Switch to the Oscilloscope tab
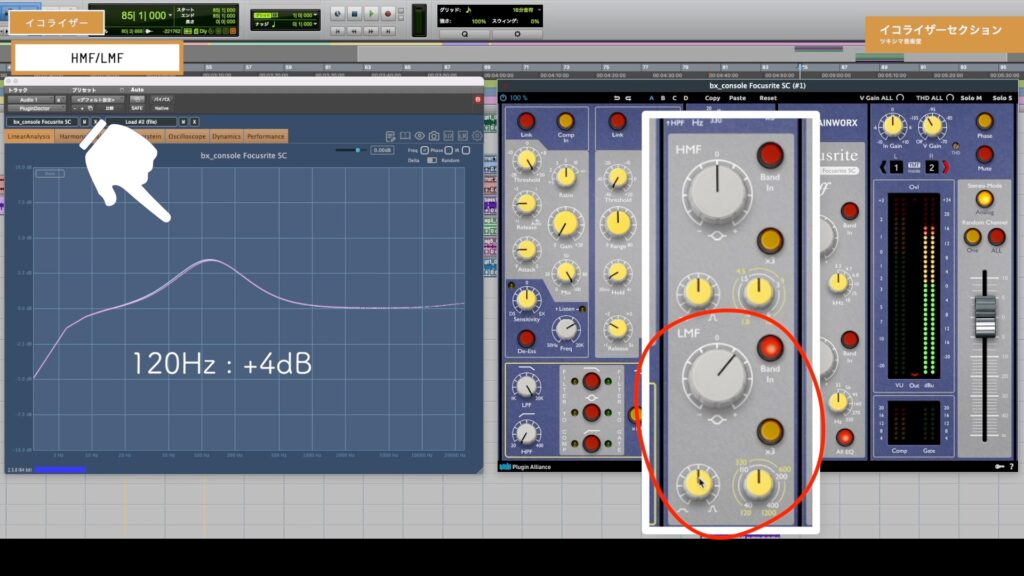Image resolution: width=1024 pixels, height=576 pixels. (x=187, y=136)
